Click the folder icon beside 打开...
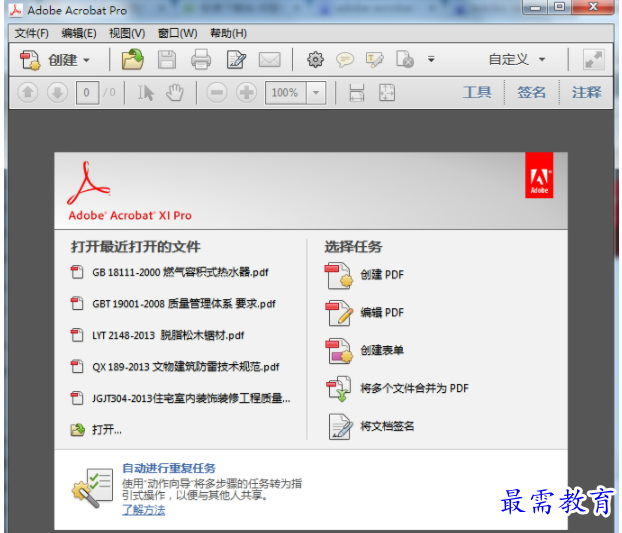This screenshot has width=622, height=533. click(78, 430)
